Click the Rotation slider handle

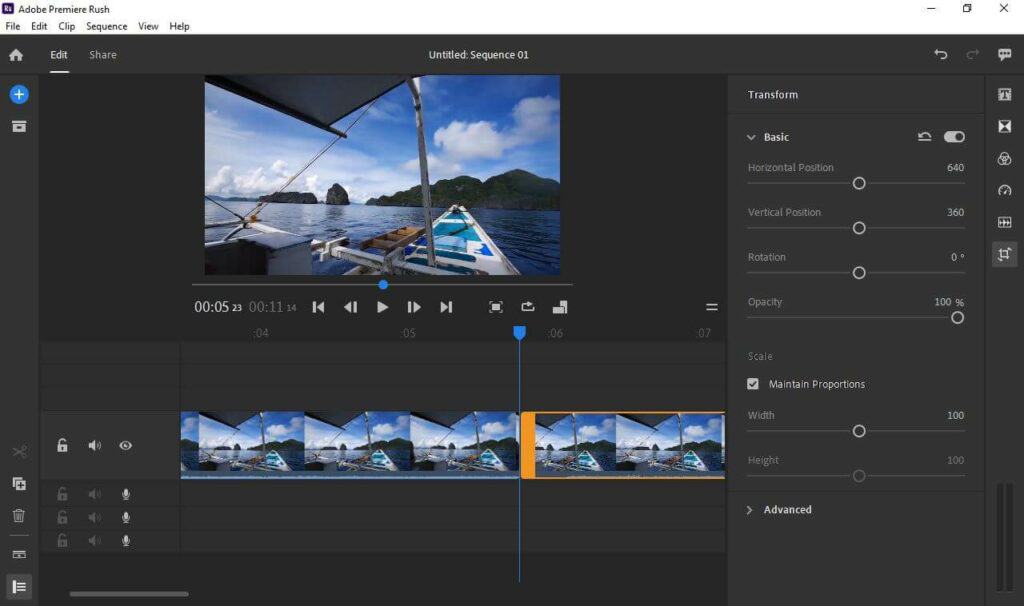(859, 273)
